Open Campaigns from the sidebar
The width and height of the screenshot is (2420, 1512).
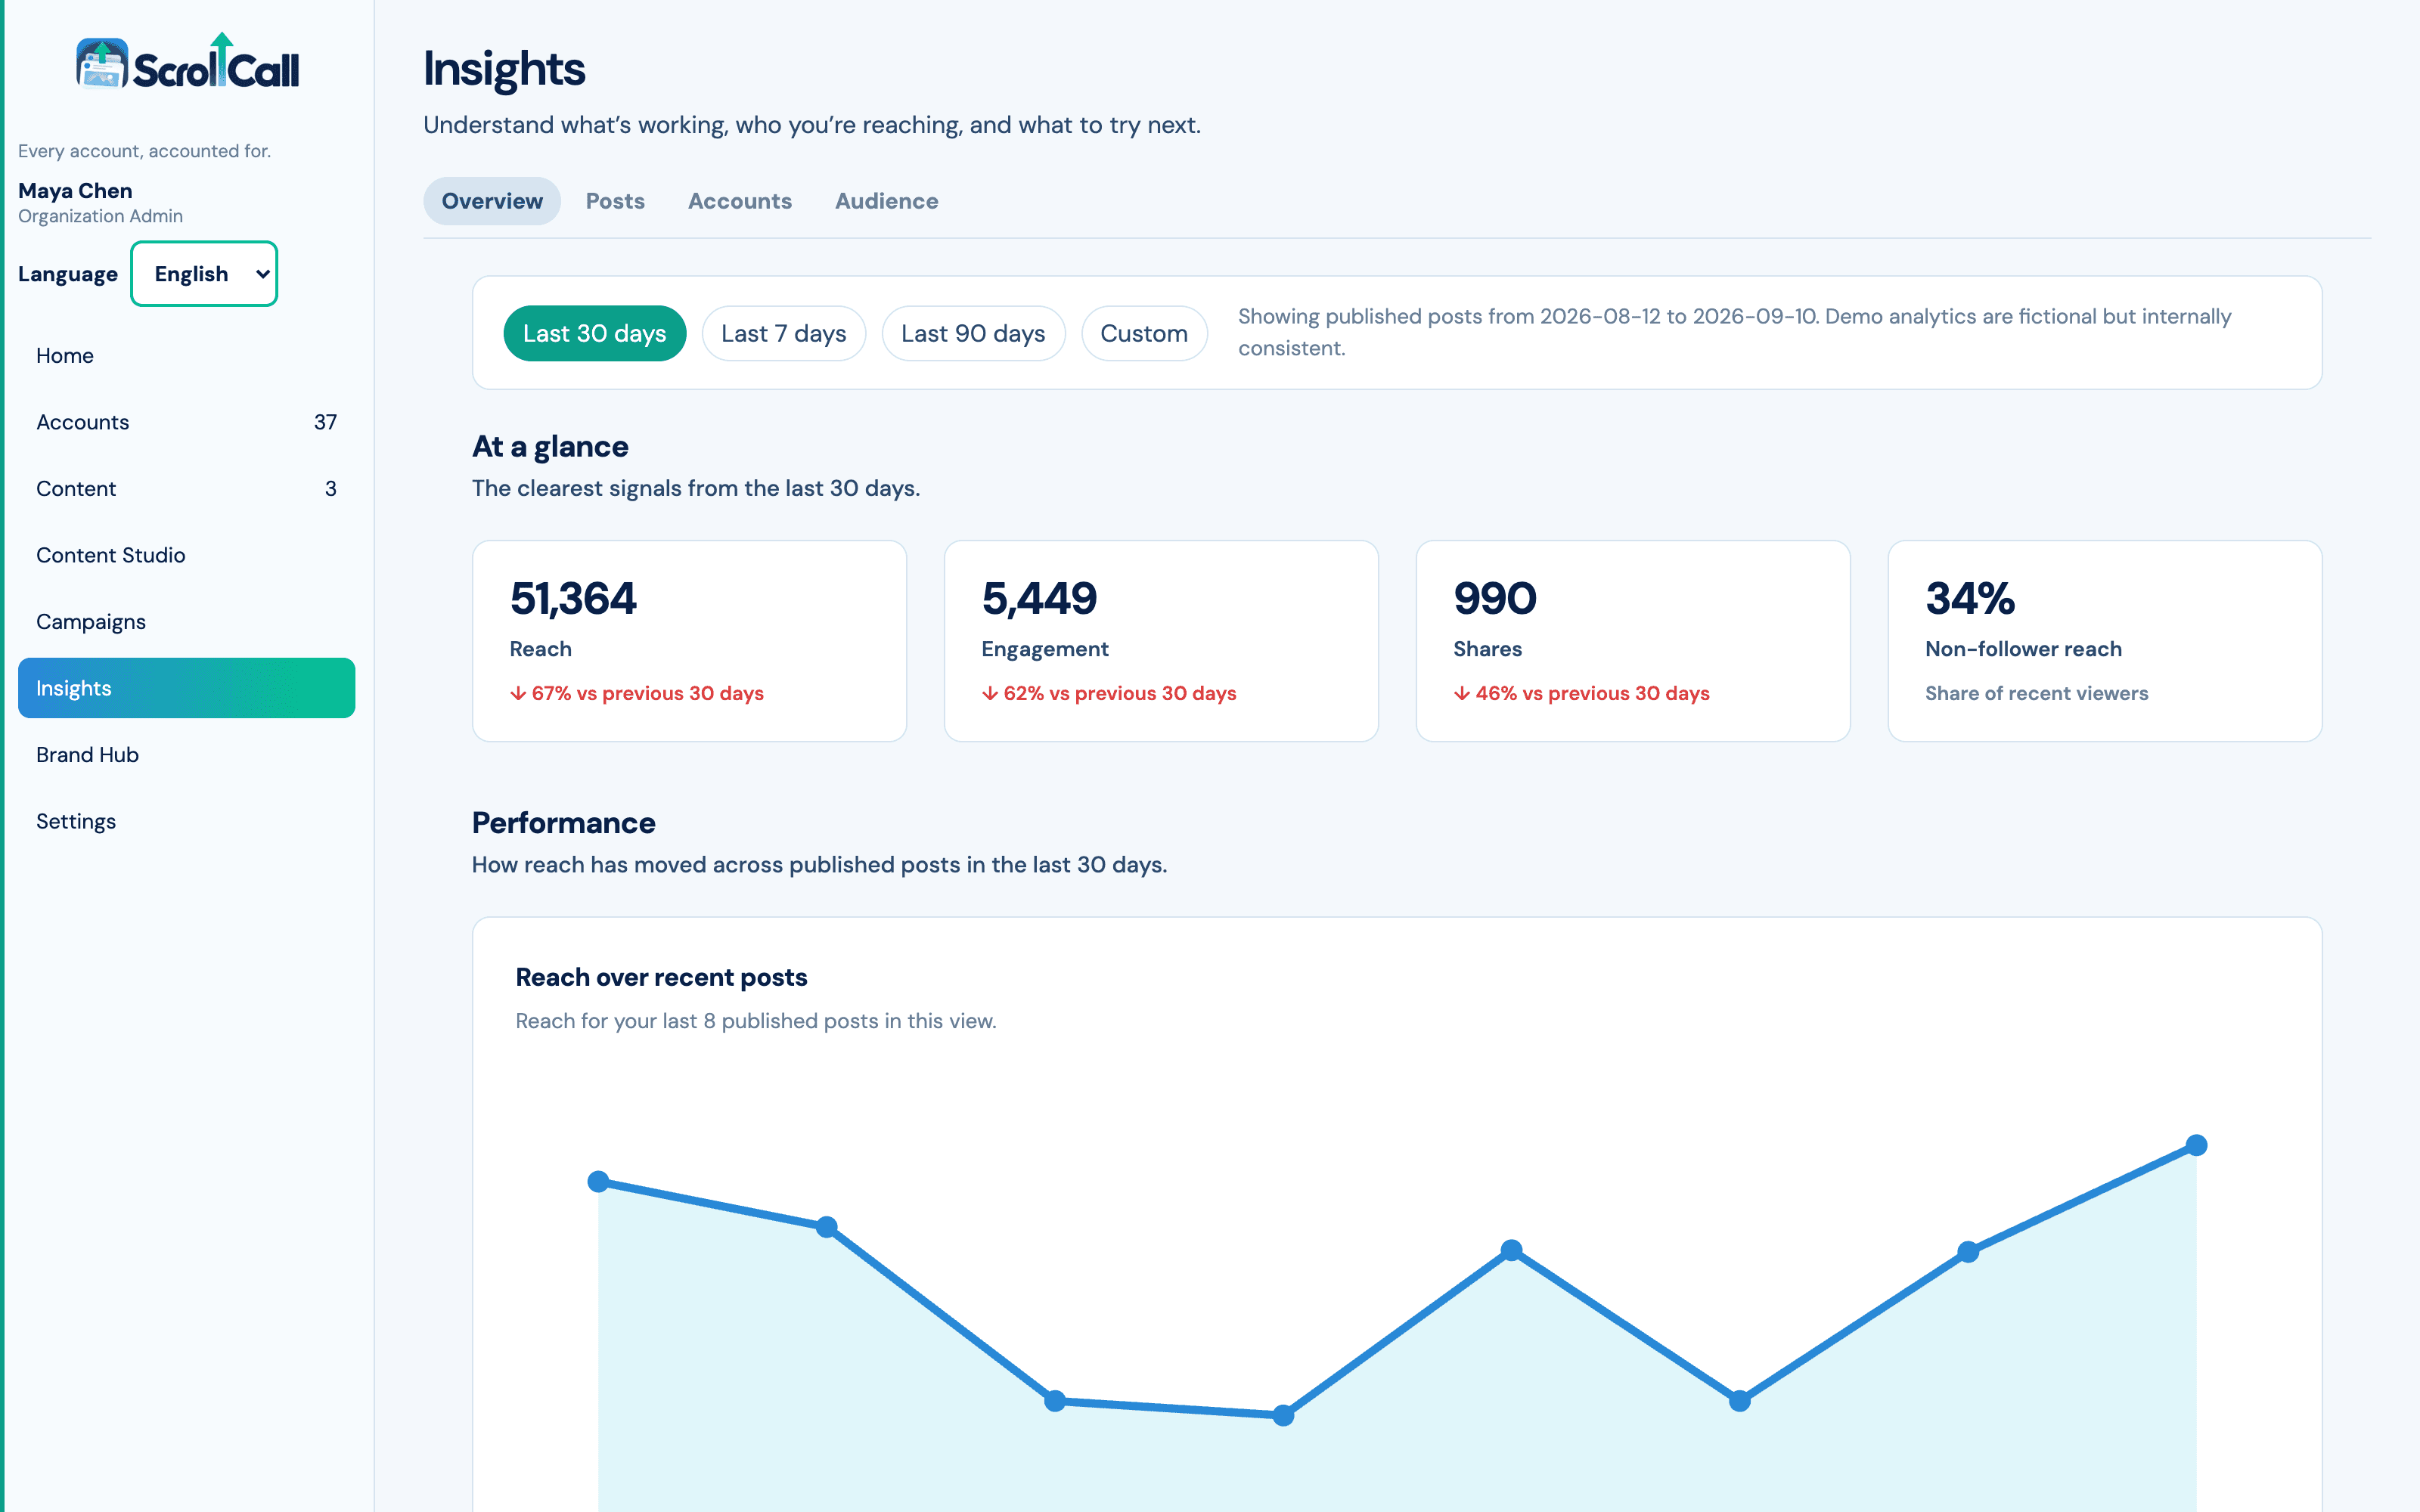pyautogui.click(x=186, y=622)
